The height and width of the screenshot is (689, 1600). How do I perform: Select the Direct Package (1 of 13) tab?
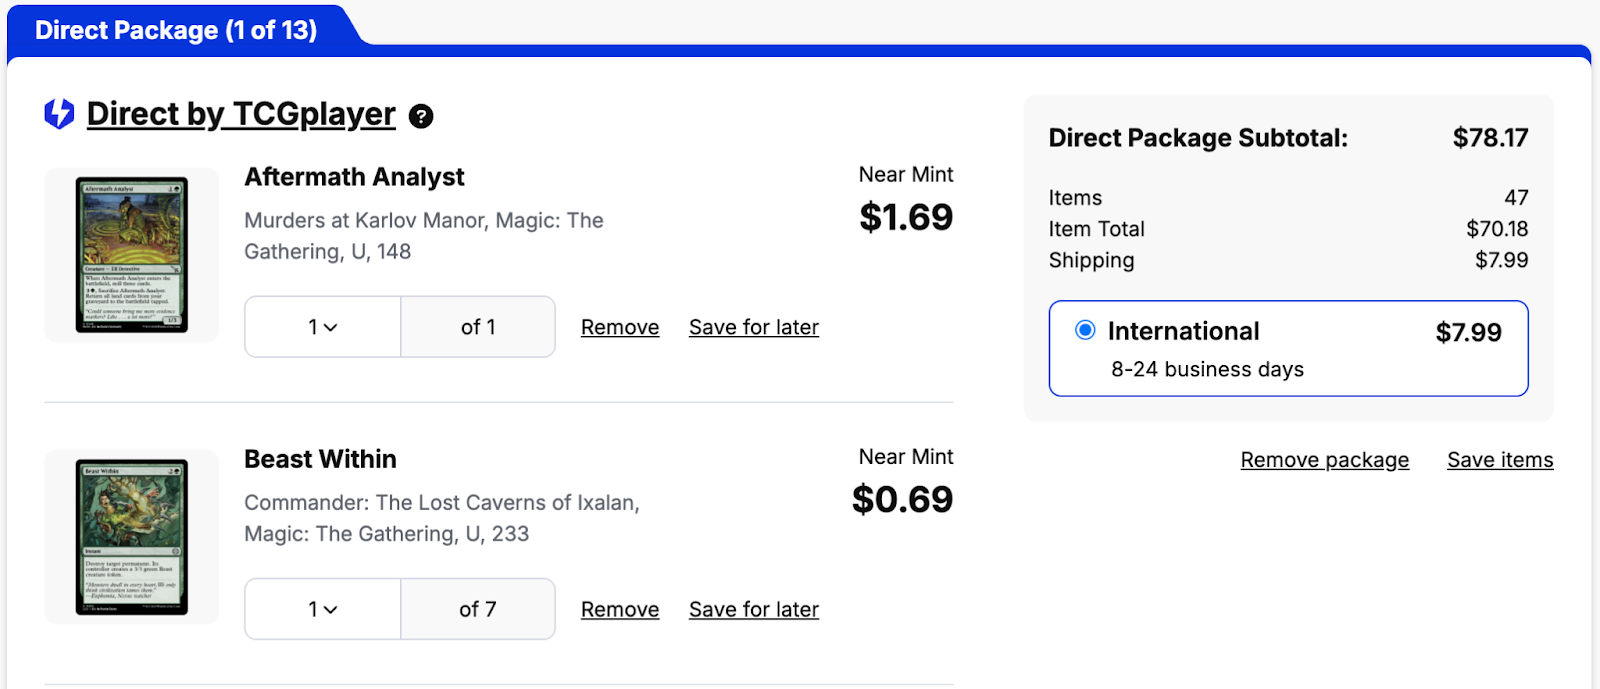point(176,30)
